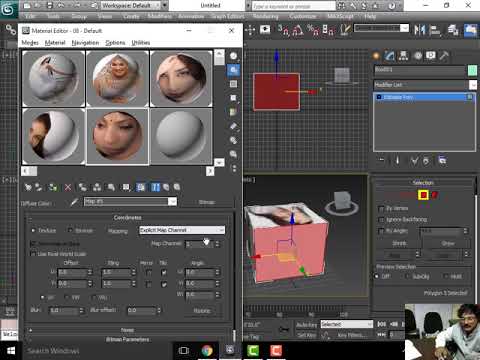Open Options menu in Material Editor
Image resolution: width=480 pixels, height=360 pixels.
coord(115,43)
